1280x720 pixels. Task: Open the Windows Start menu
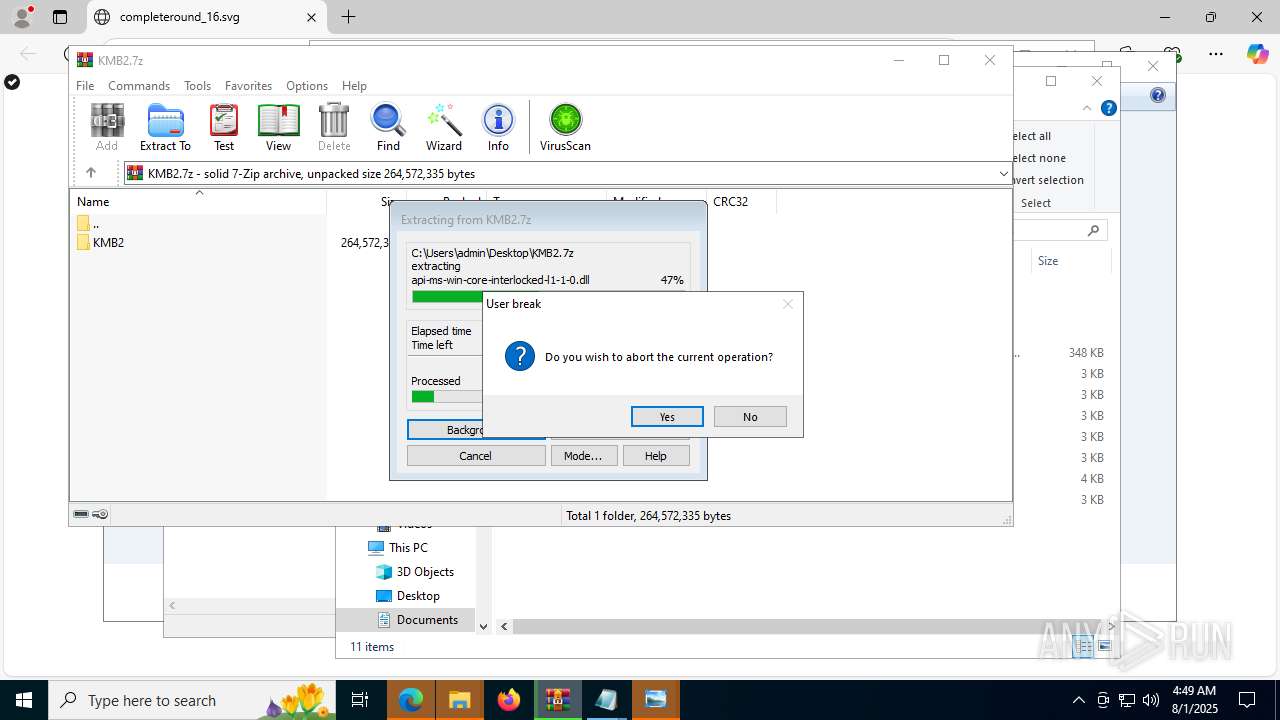(x=23, y=700)
